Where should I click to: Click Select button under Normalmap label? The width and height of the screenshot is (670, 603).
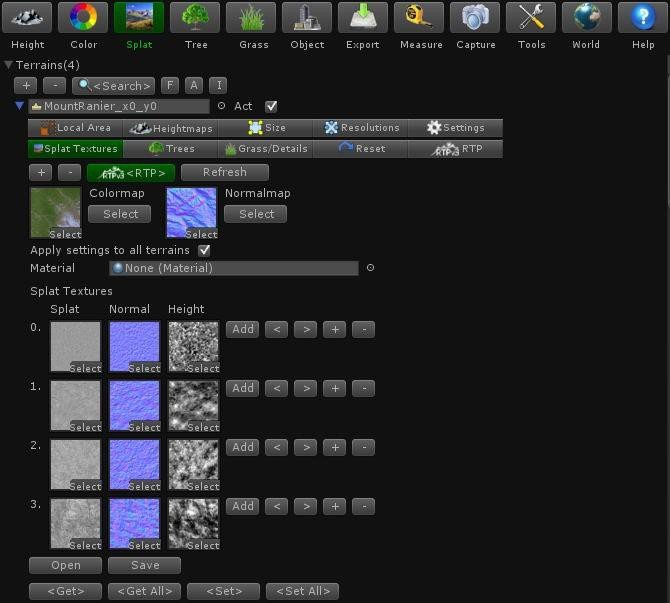[256, 214]
